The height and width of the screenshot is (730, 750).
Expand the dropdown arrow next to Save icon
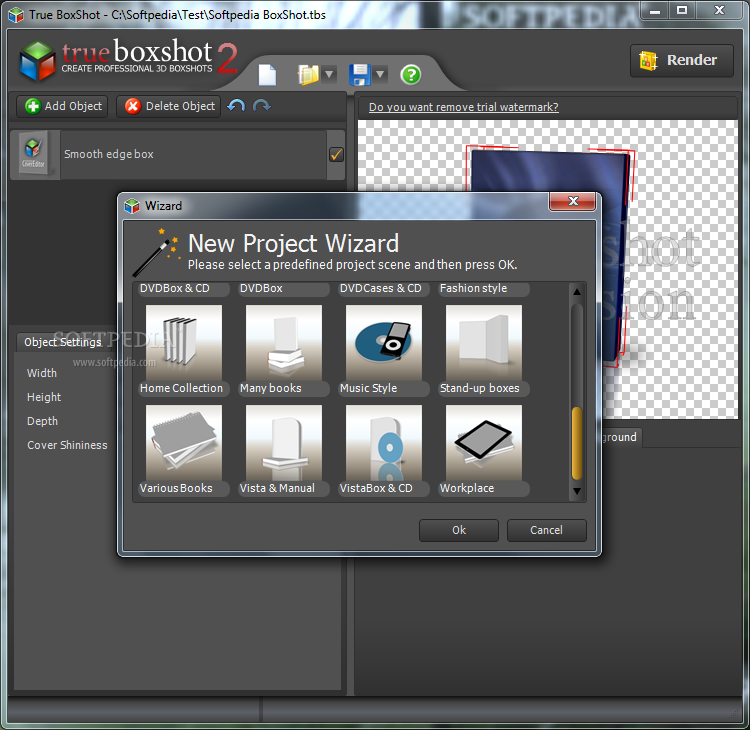coord(380,75)
